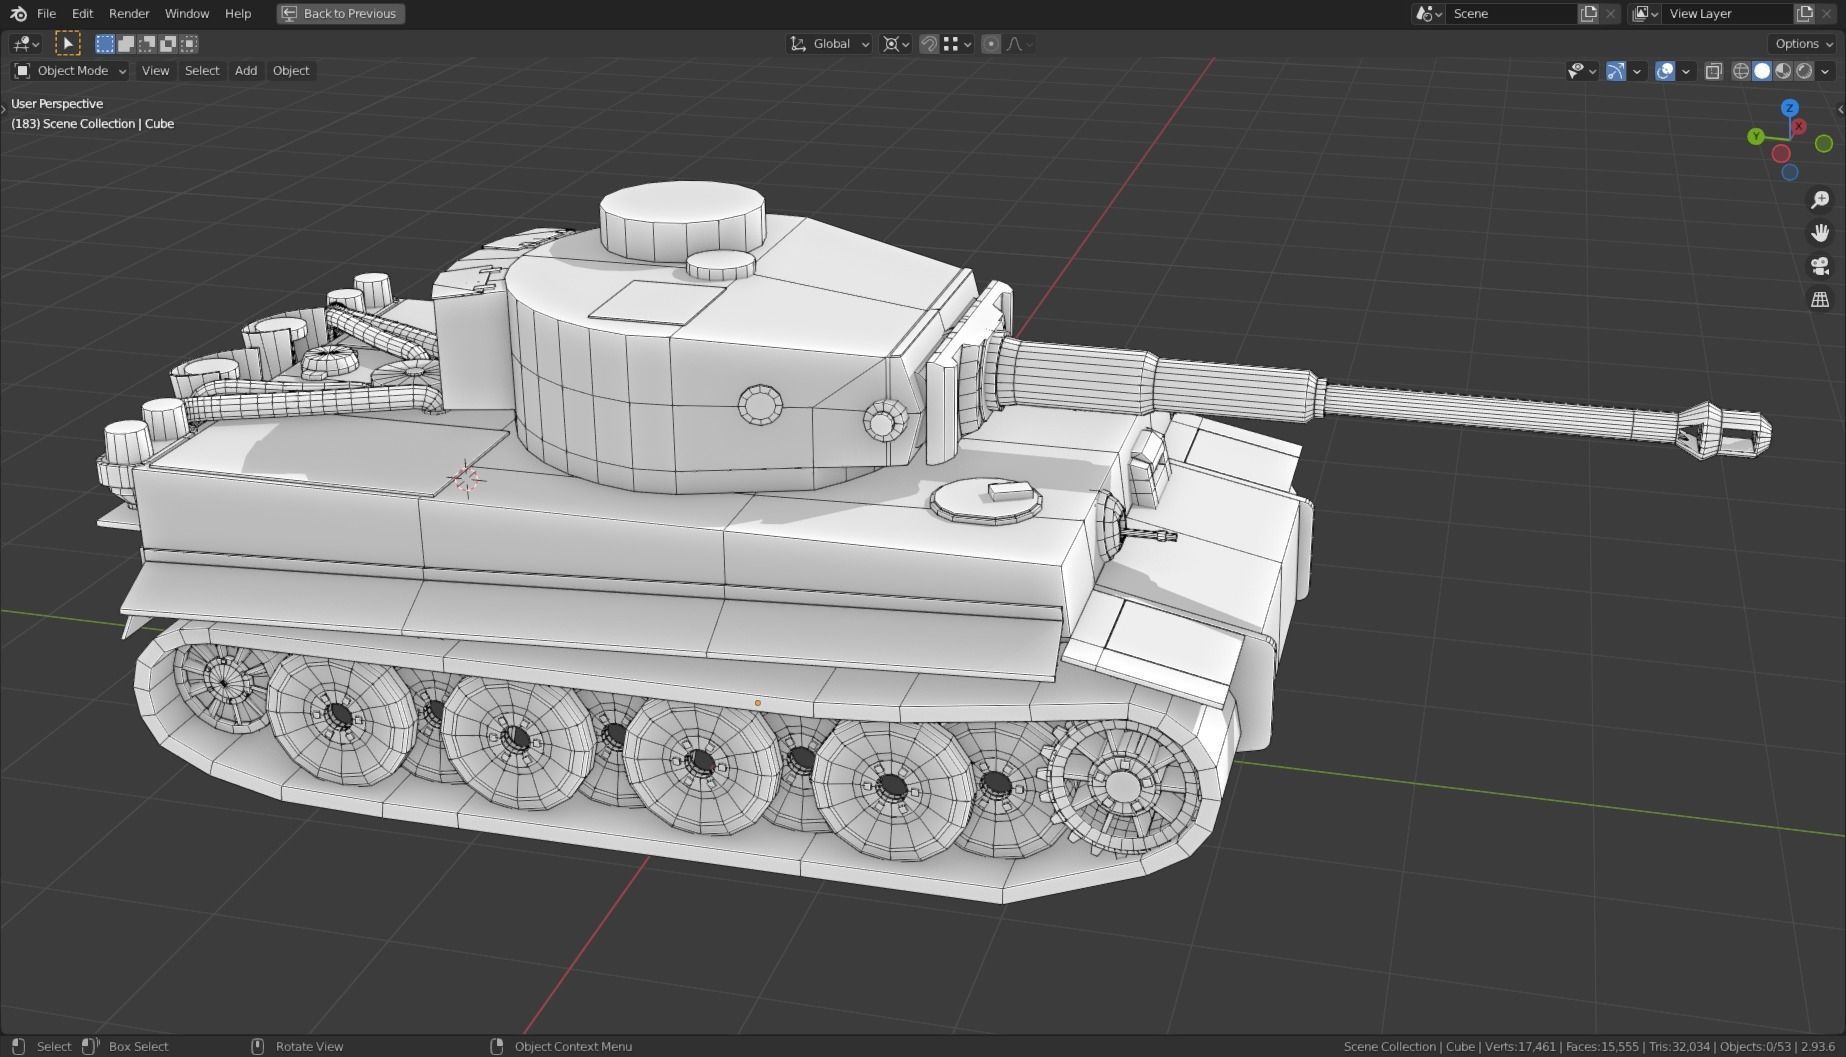Create a new scene with the copy icon
Image resolution: width=1846 pixels, height=1057 pixels.
click(1588, 13)
